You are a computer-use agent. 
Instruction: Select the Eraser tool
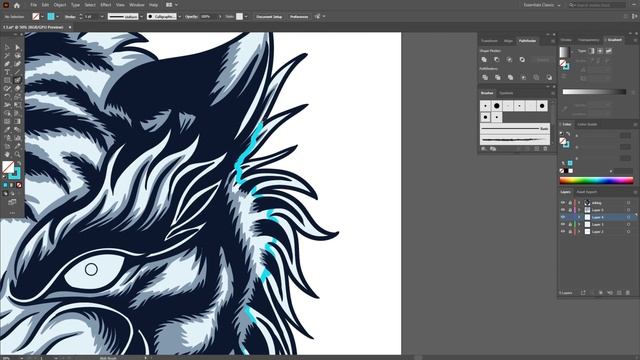coord(18,88)
